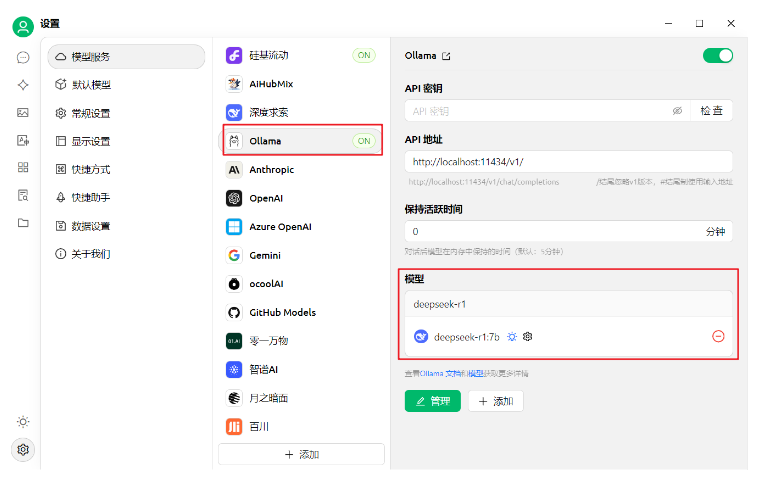Select 默认模型 in the settings menu

coord(91,85)
